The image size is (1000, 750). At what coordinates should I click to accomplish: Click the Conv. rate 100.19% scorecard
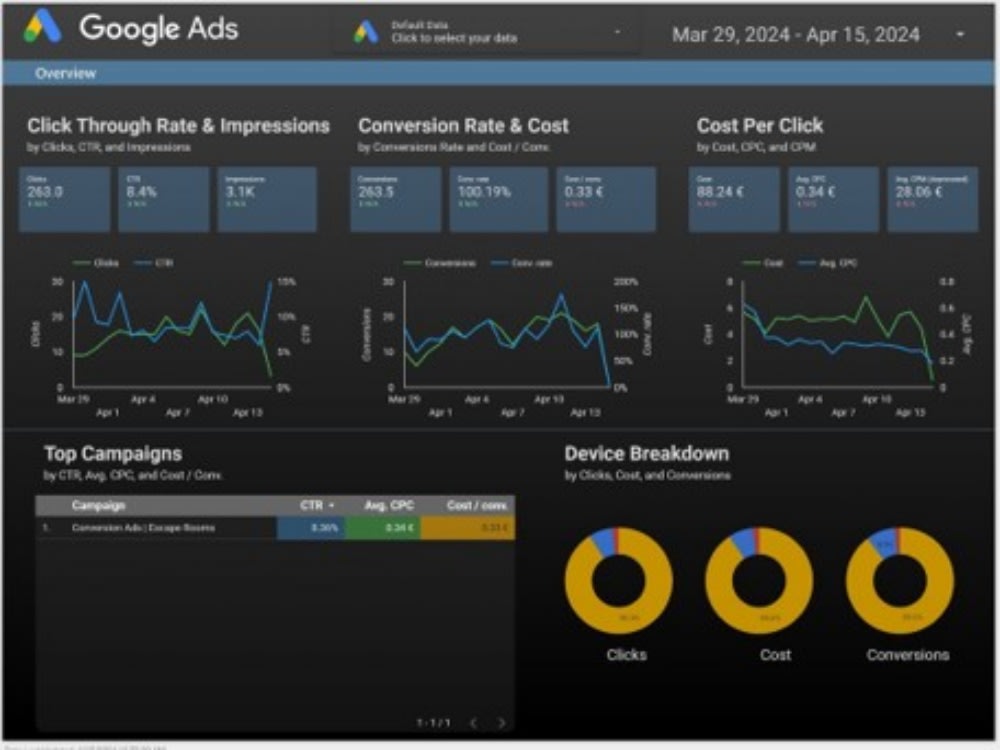(x=498, y=199)
